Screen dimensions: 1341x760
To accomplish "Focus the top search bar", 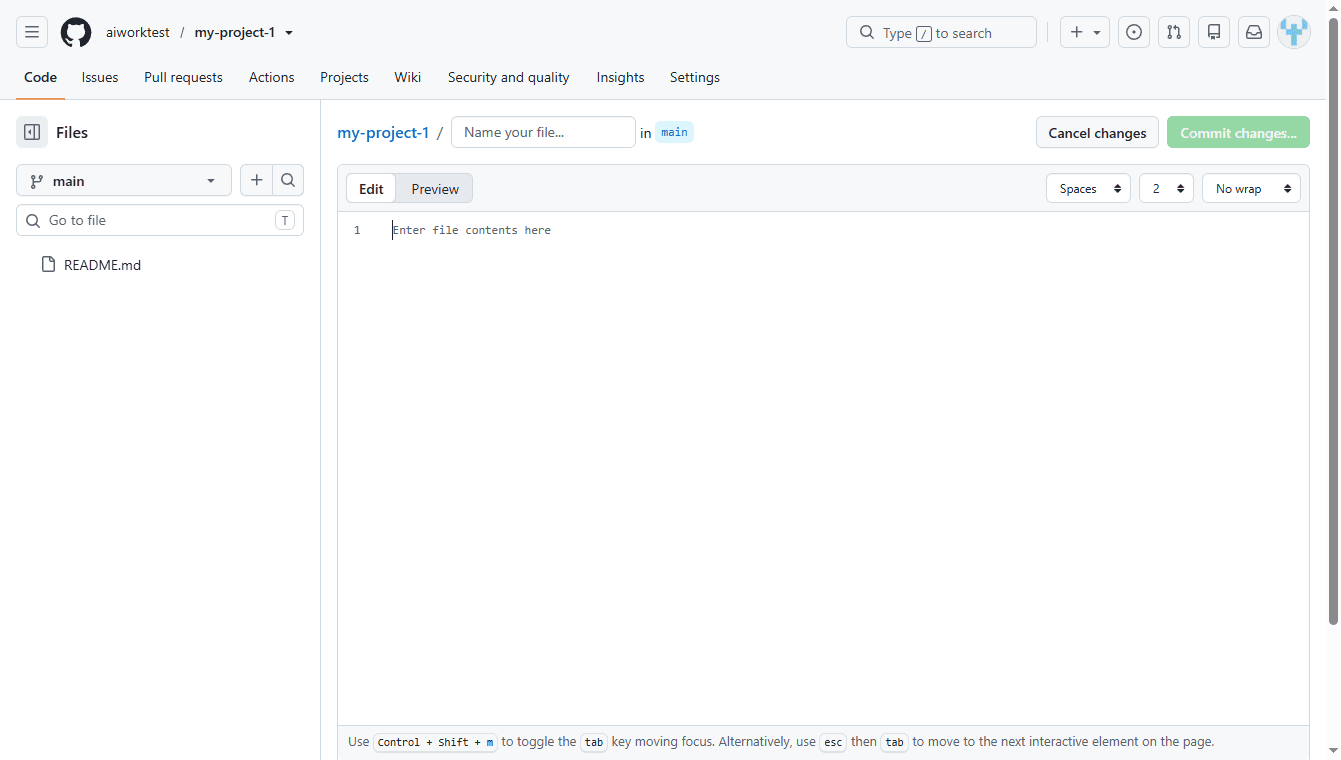I will 941,32.
